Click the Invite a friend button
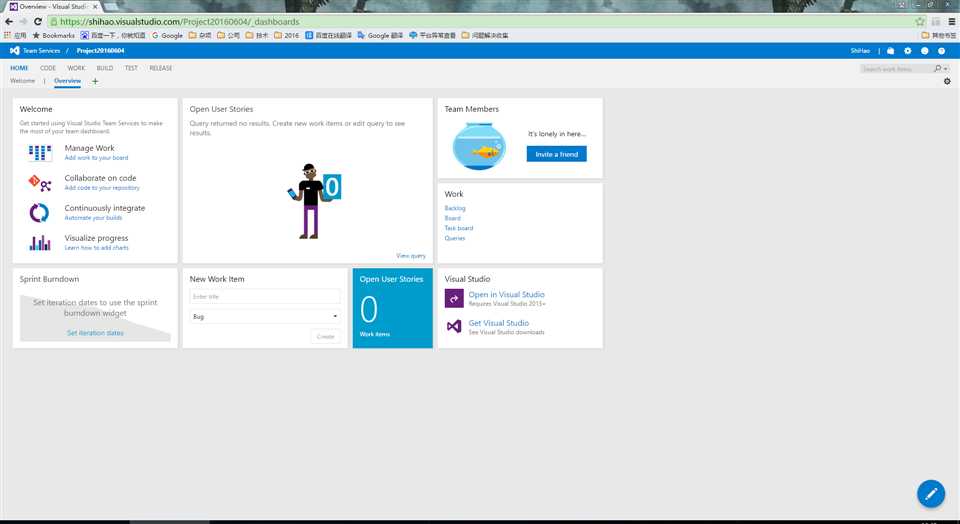Screen dimensions: 960x524 pos(557,154)
